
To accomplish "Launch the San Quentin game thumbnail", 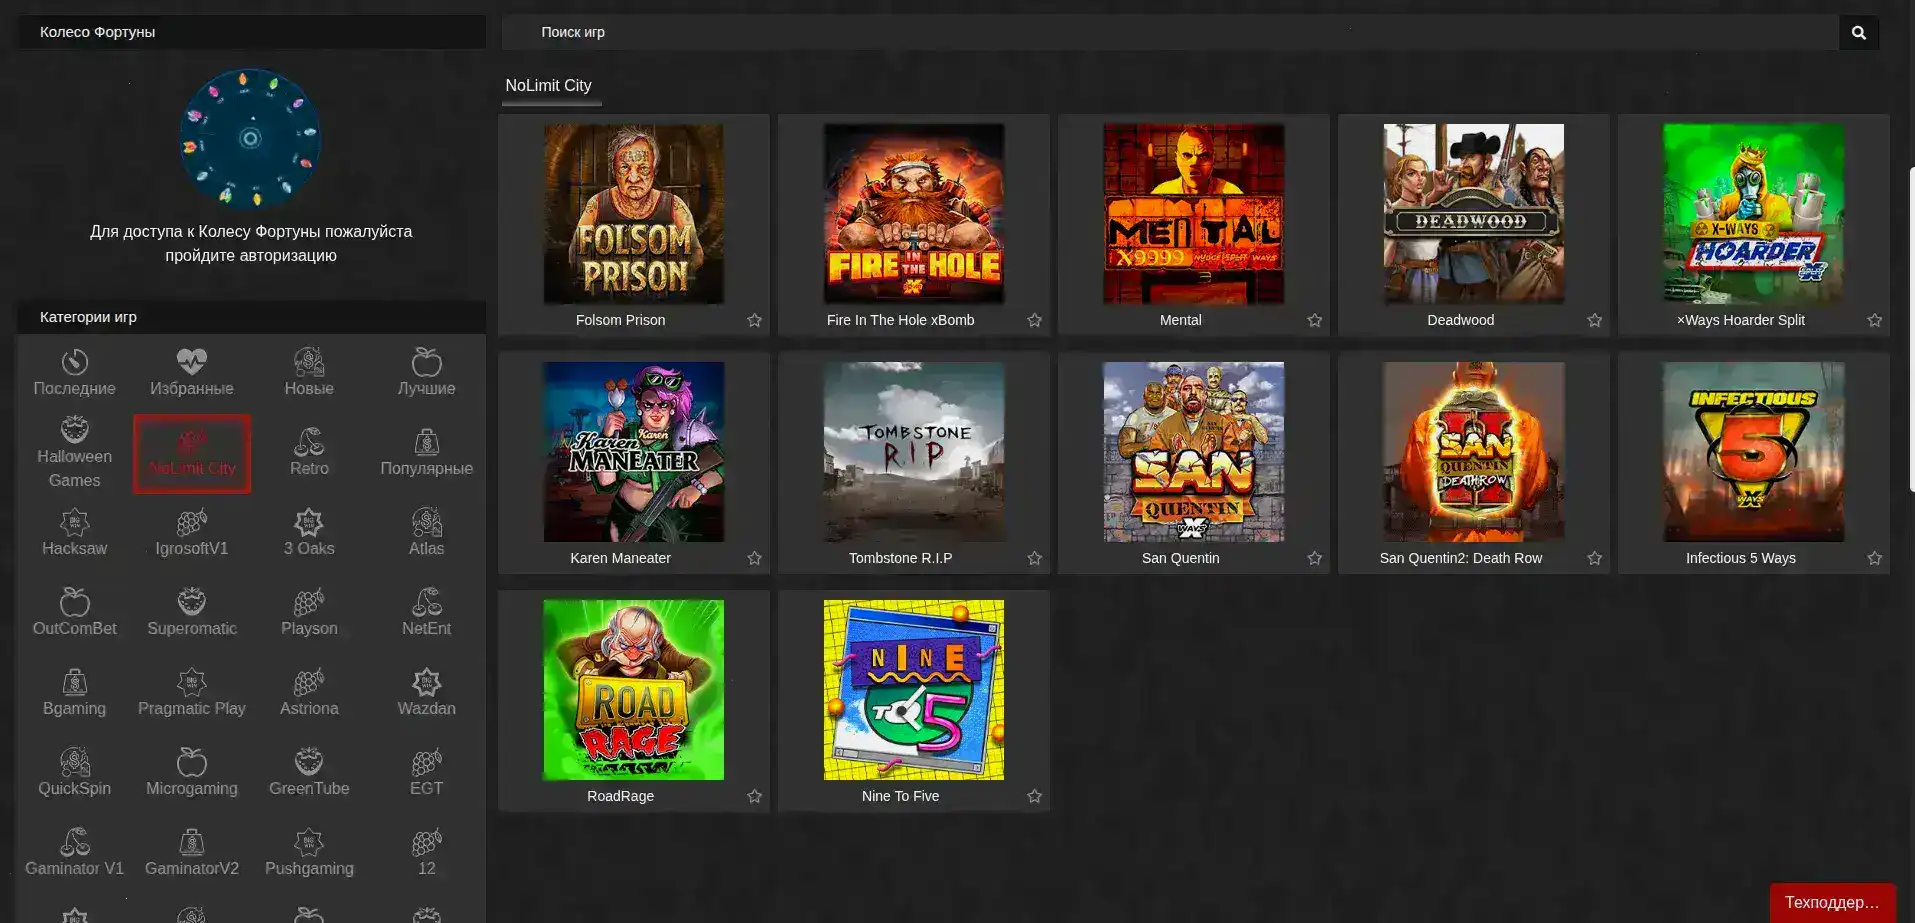I will 1193,452.
